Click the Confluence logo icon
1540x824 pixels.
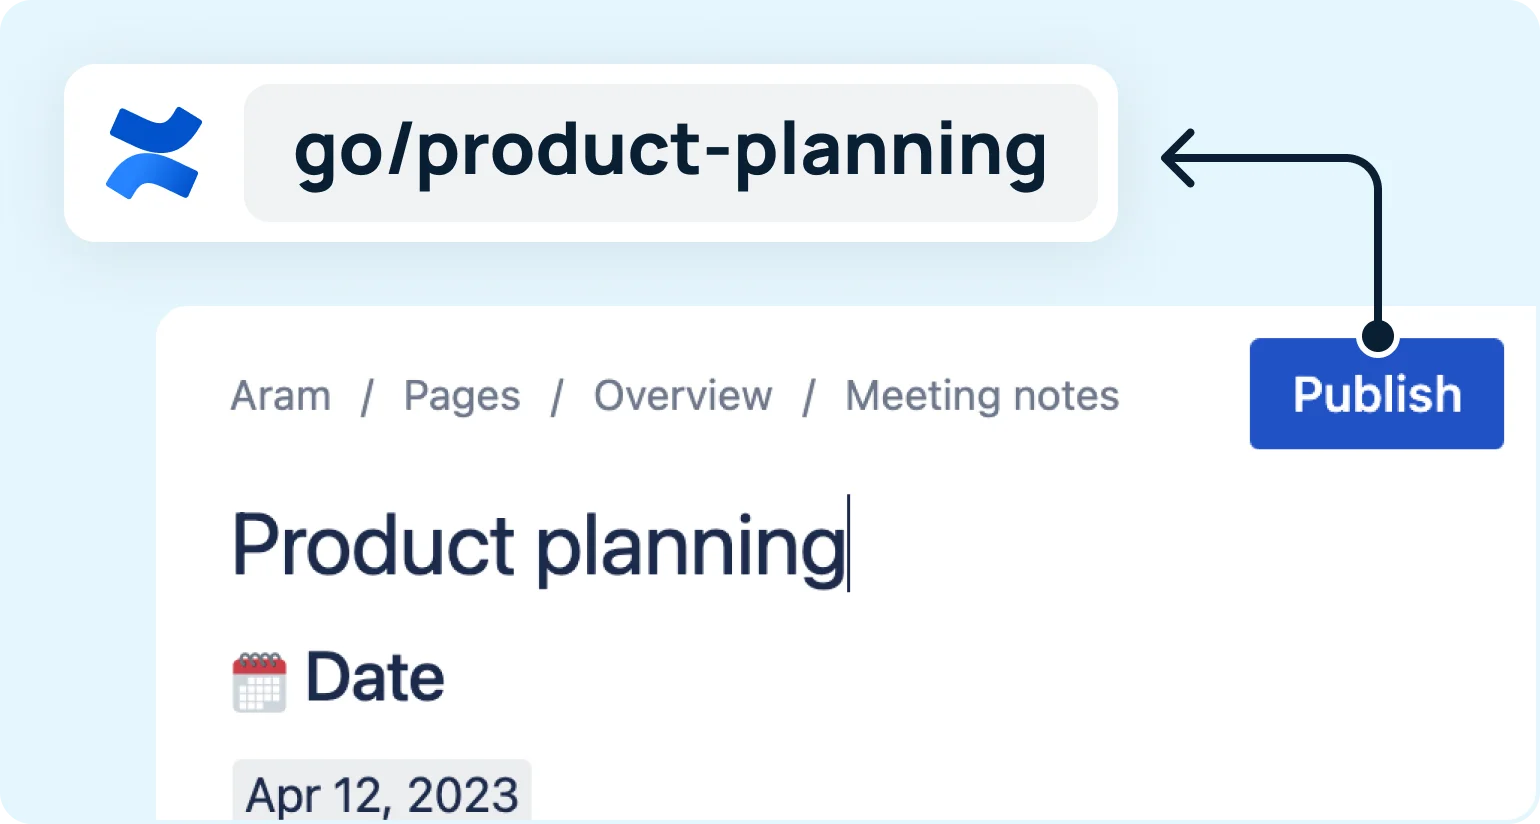coord(154,153)
